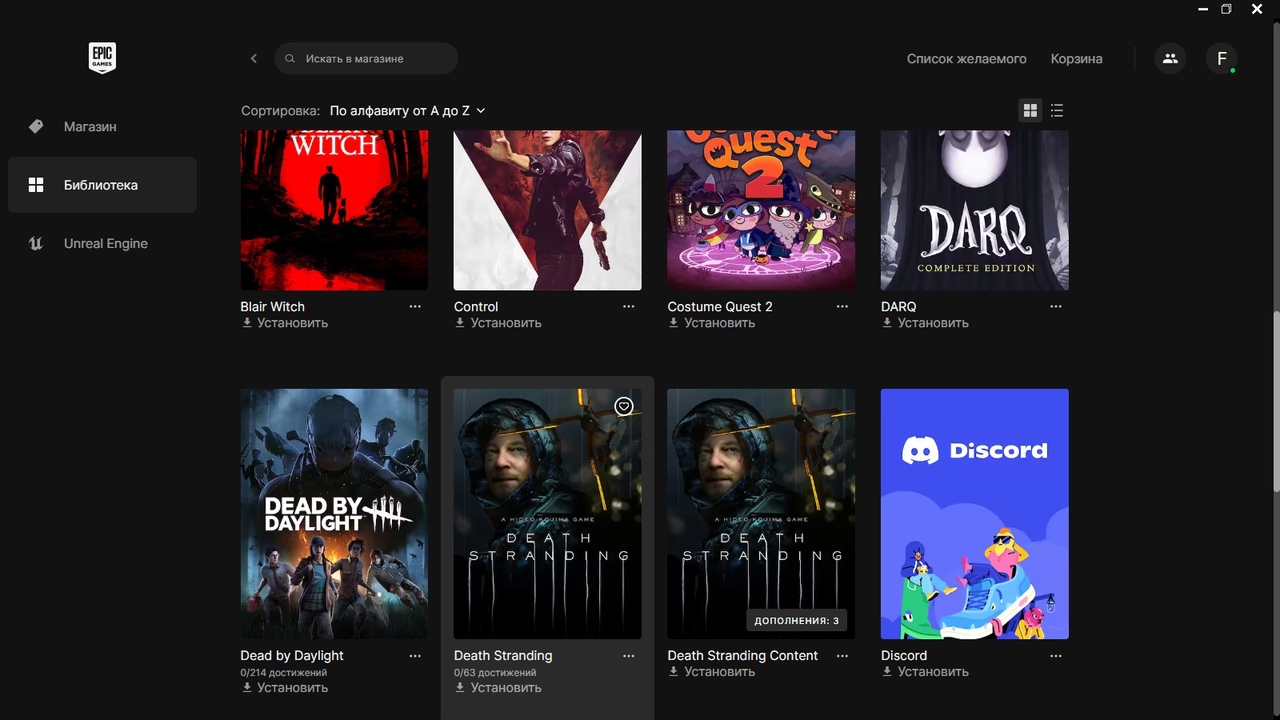The image size is (1280, 720).
Task: Click Установить under Blair Witch
Action: (x=284, y=323)
